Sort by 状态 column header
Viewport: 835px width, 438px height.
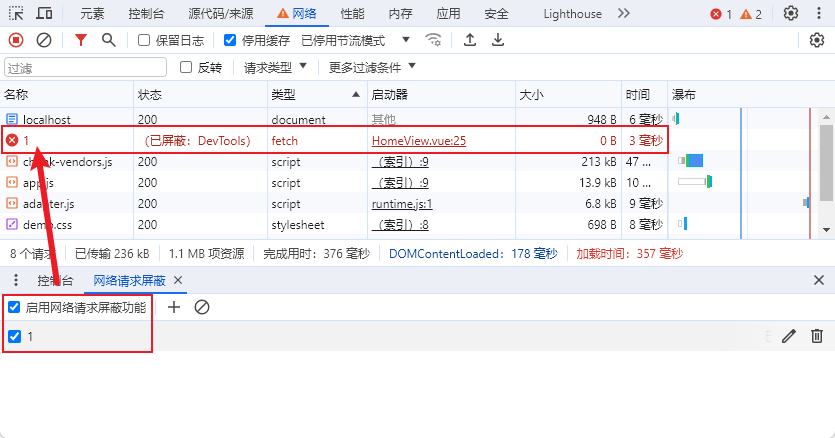[200, 95]
